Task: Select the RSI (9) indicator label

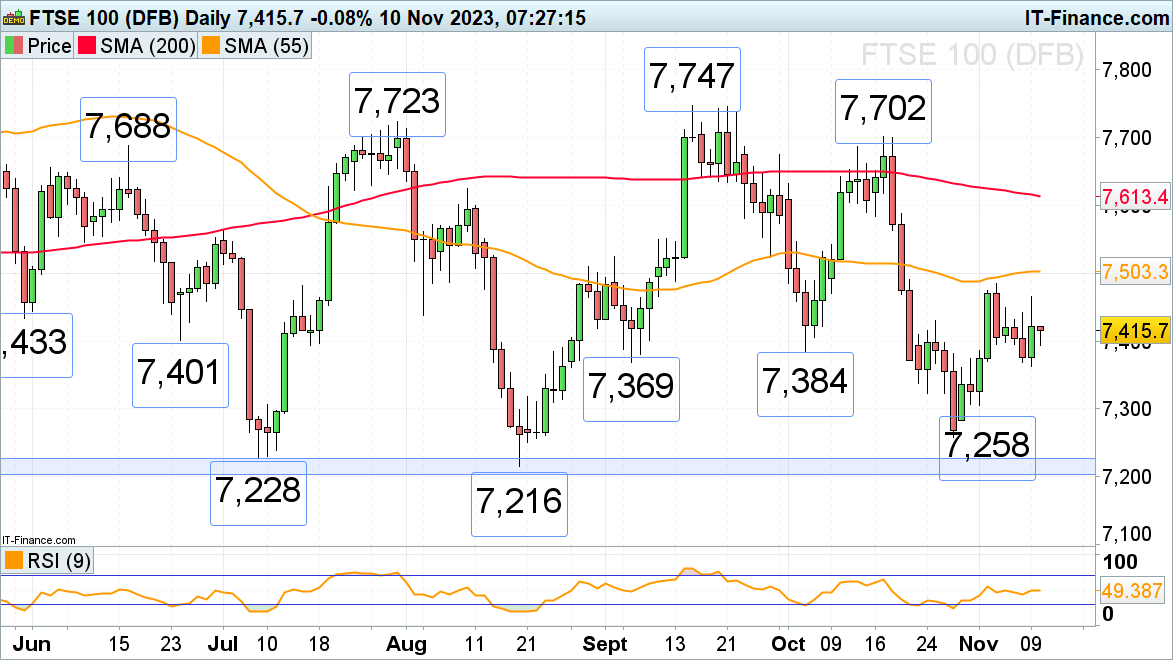Action: pos(59,560)
